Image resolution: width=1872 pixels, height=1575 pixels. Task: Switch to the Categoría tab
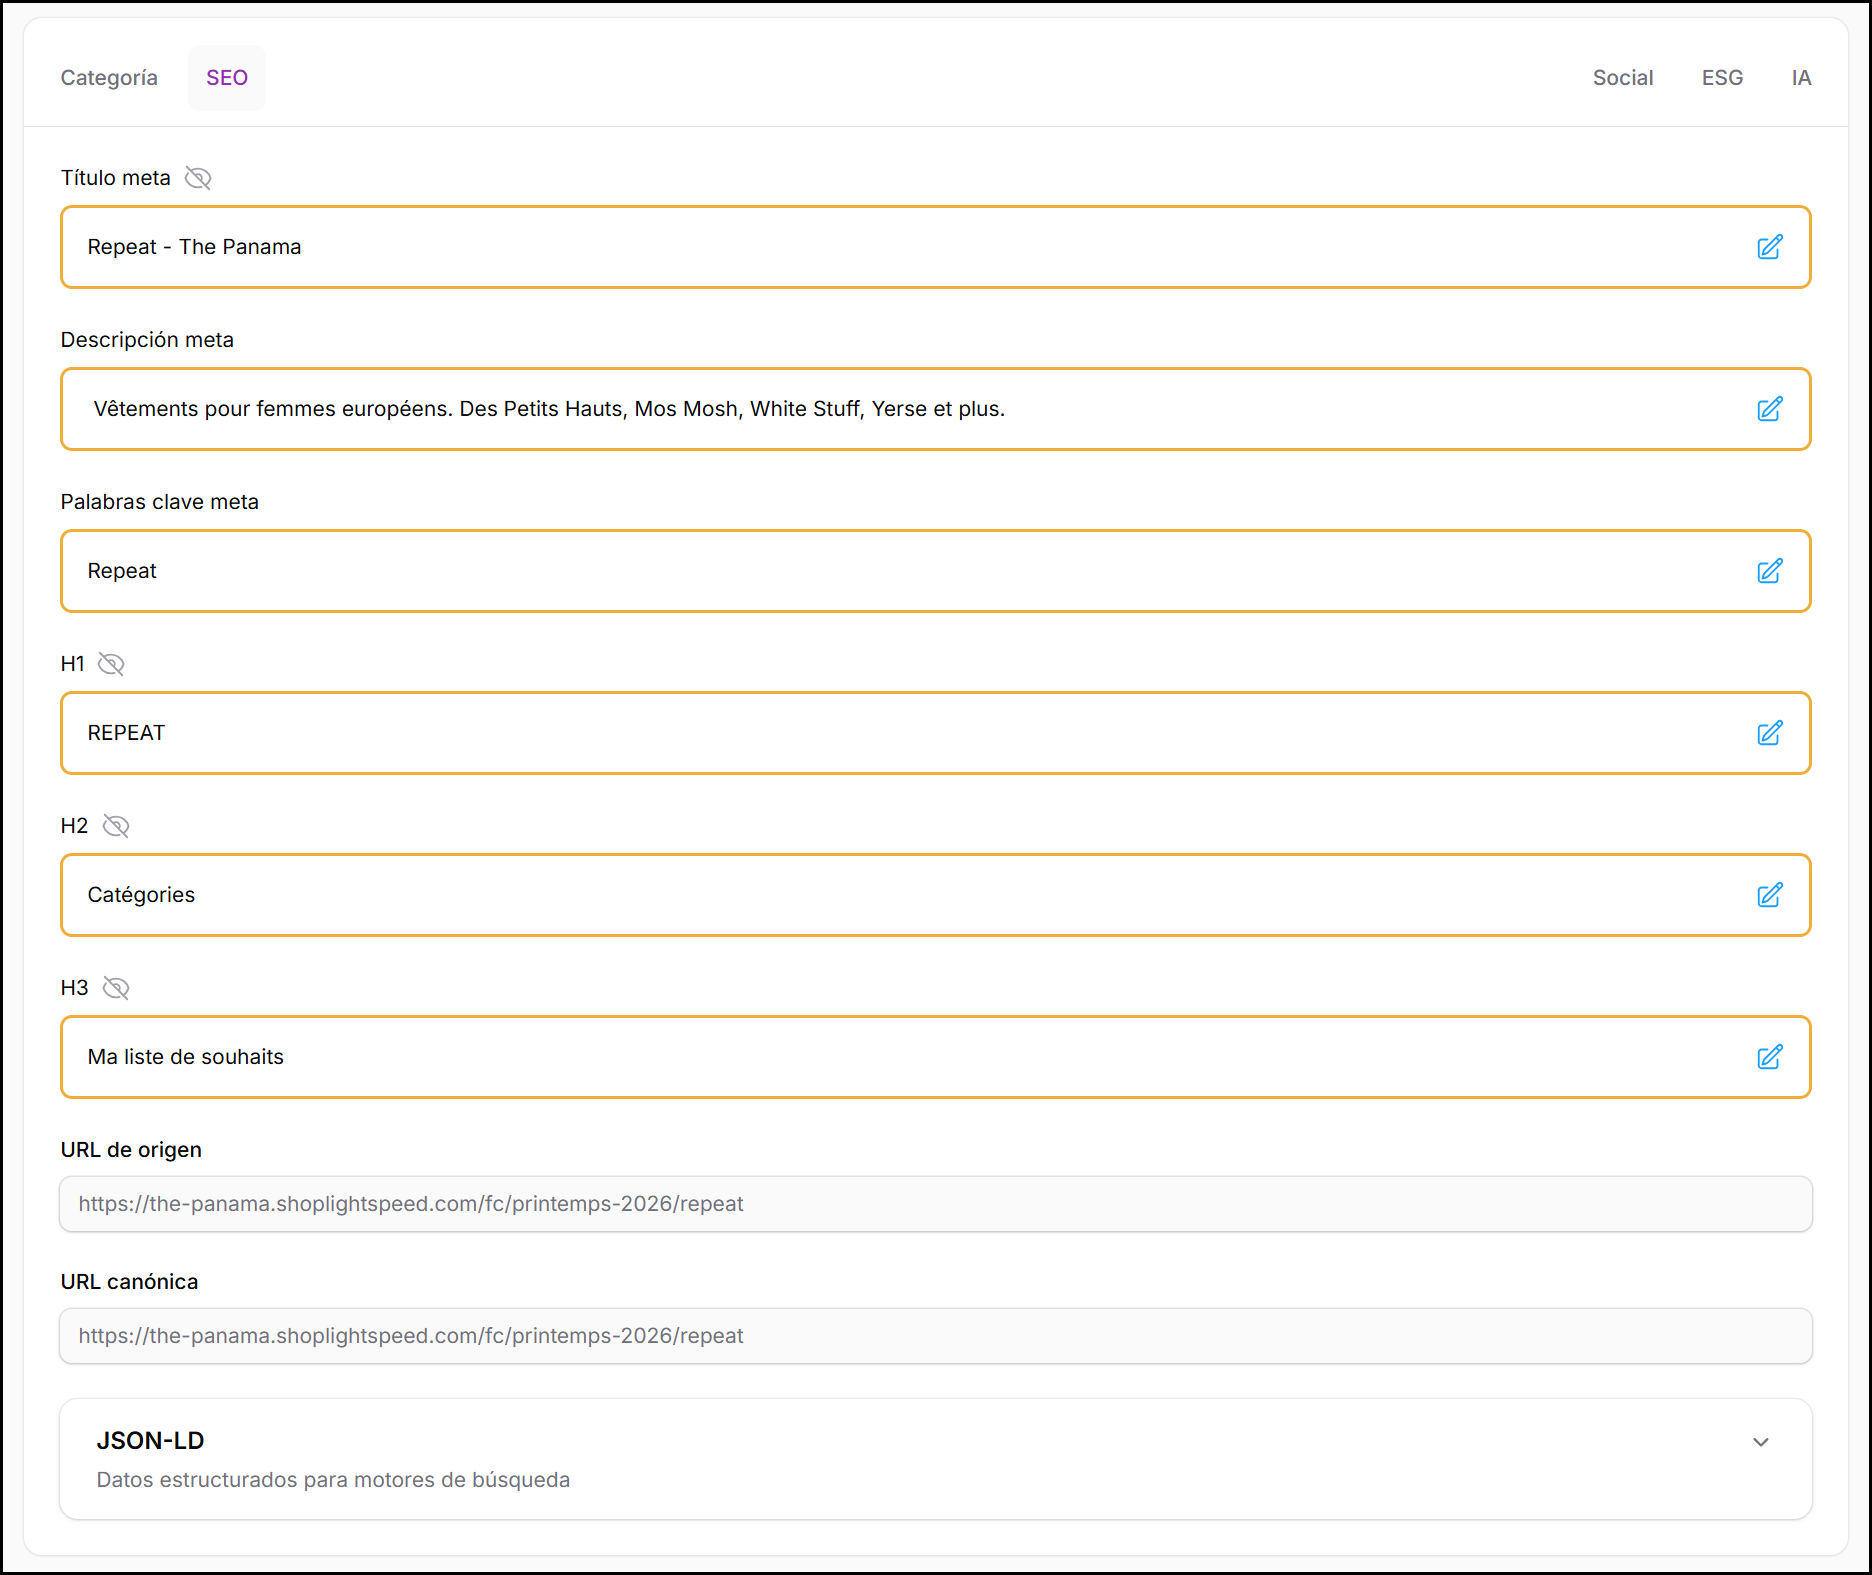[x=109, y=78]
